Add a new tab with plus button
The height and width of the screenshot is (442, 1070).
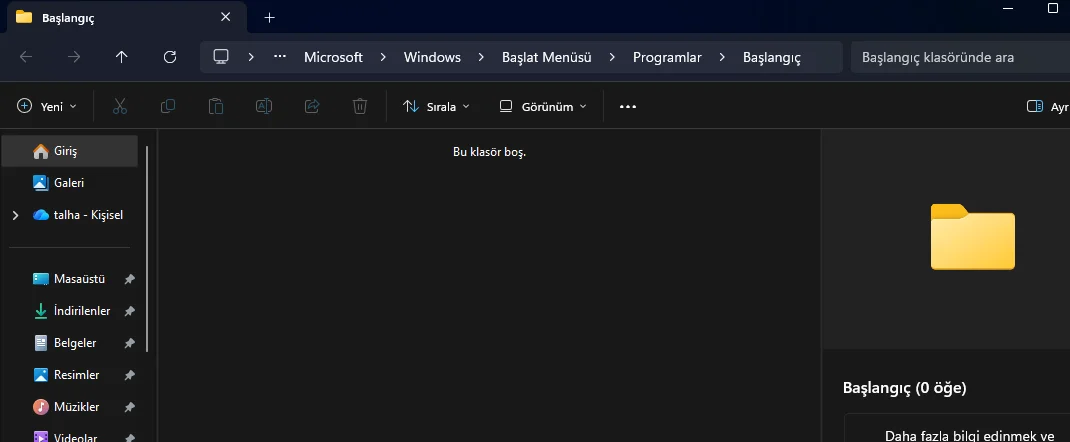pyautogui.click(x=270, y=18)
